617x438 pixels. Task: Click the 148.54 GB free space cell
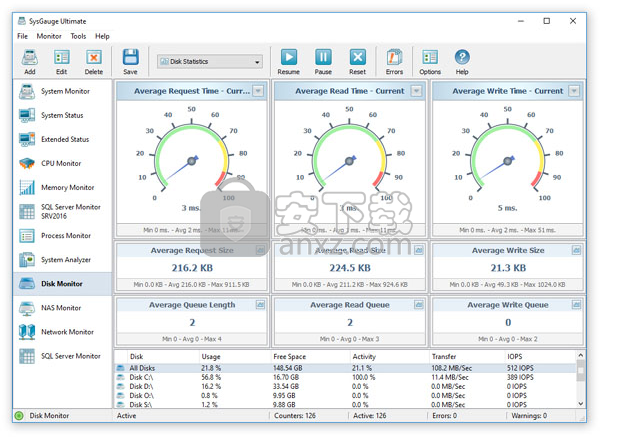click(x=288, y=368)
